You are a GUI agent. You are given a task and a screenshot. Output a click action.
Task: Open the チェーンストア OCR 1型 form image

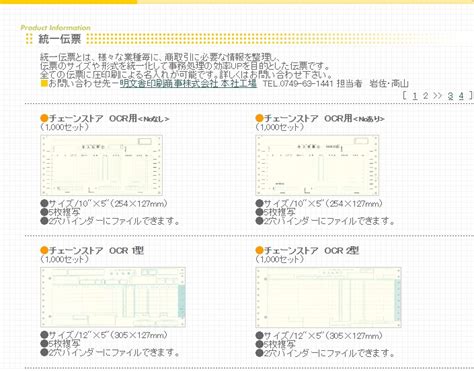pyautogui.click(x=113, y=297)
